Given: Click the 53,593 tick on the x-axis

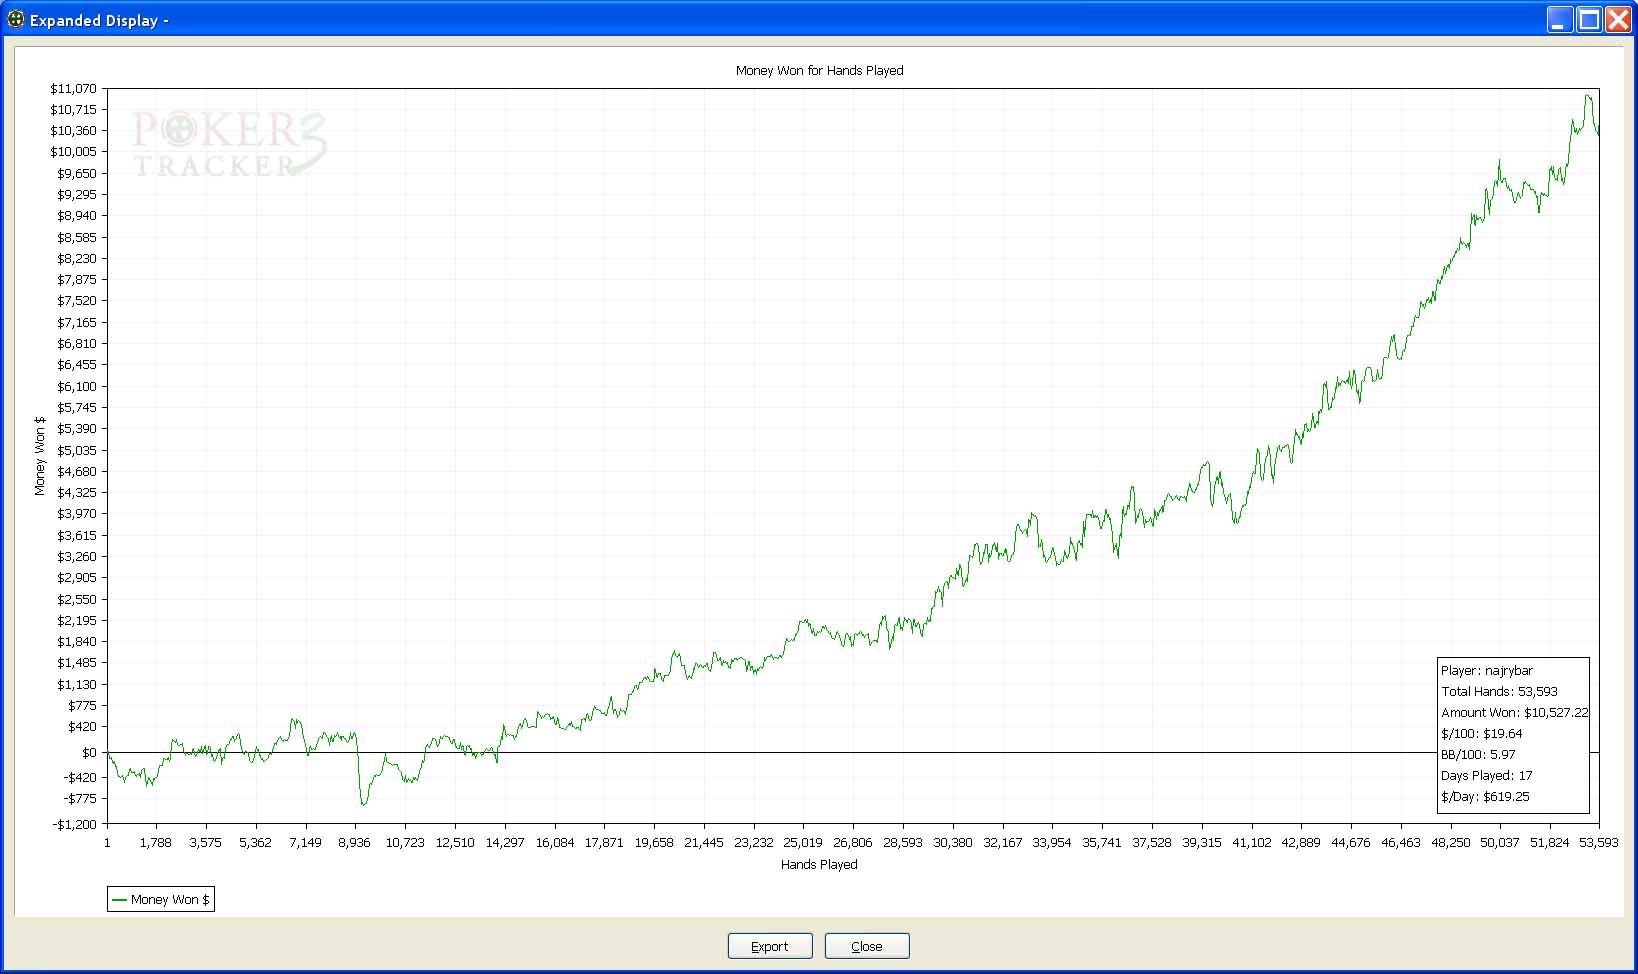Looking at the screenshot, I should tap(1597, 843).
